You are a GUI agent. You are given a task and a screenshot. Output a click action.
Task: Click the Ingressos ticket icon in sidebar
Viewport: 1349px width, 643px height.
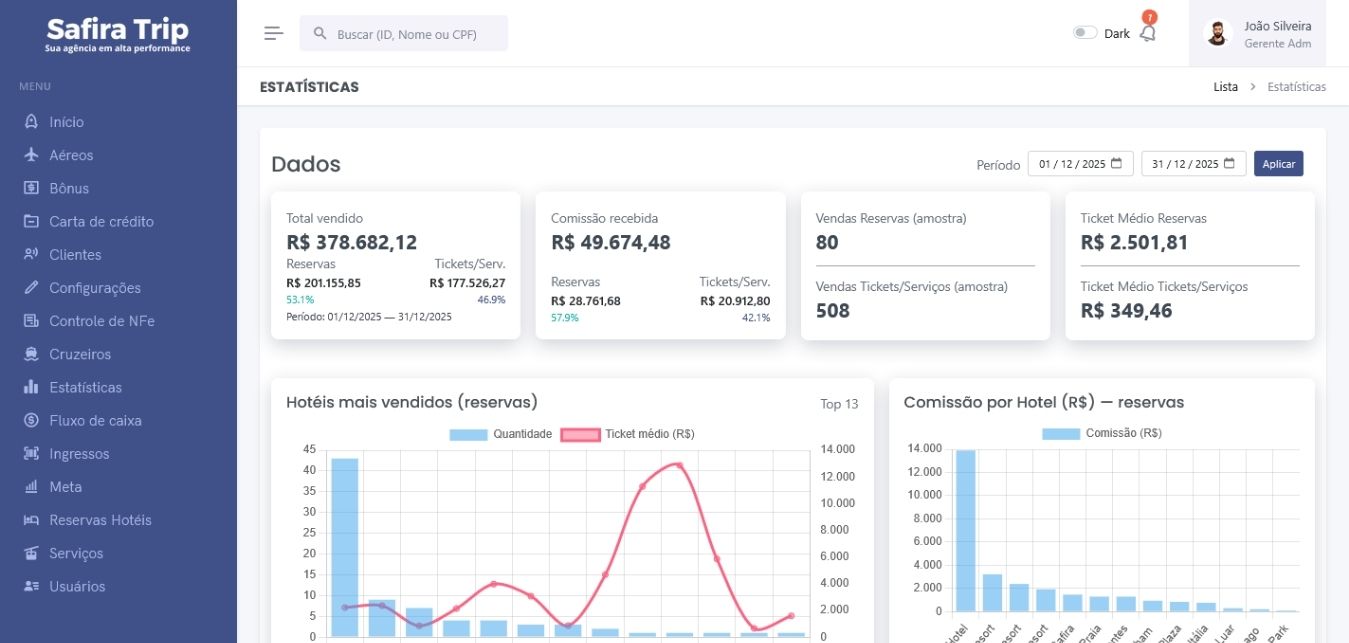point(31,454)
